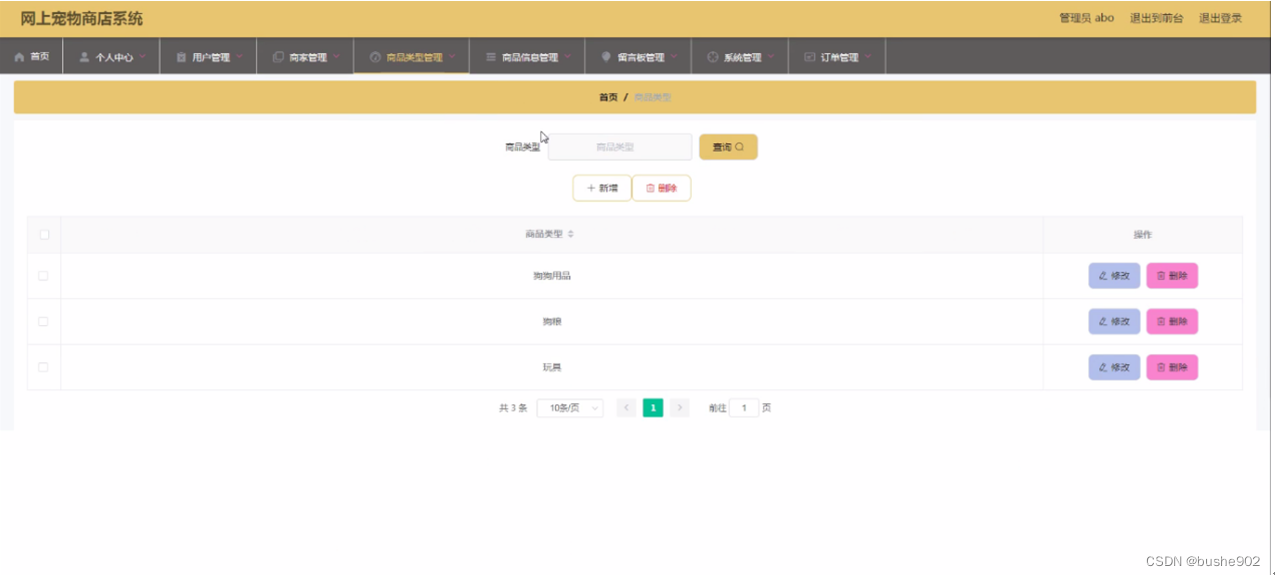Check the checkbox for 狗狗用品 row
The image size is (1275, 576).
43,275
